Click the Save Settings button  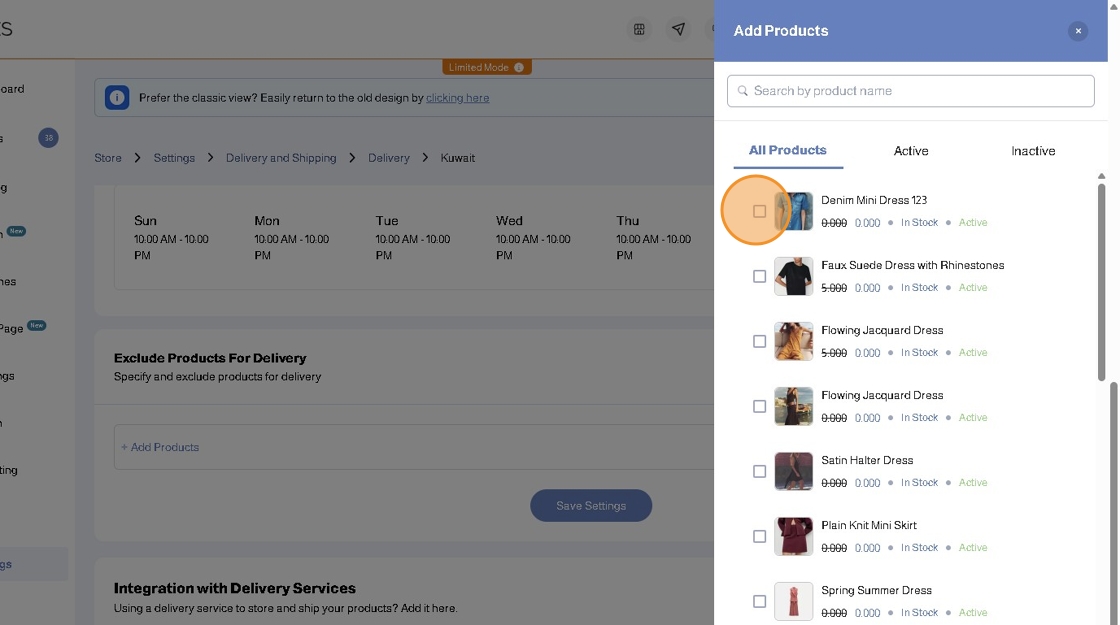[590, 505]
